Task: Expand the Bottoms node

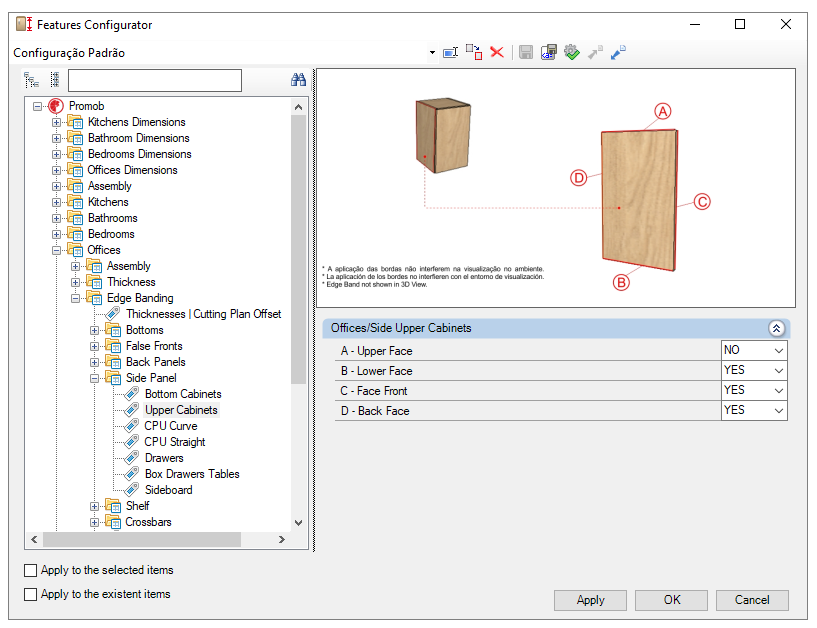Action: click(94, 330)
